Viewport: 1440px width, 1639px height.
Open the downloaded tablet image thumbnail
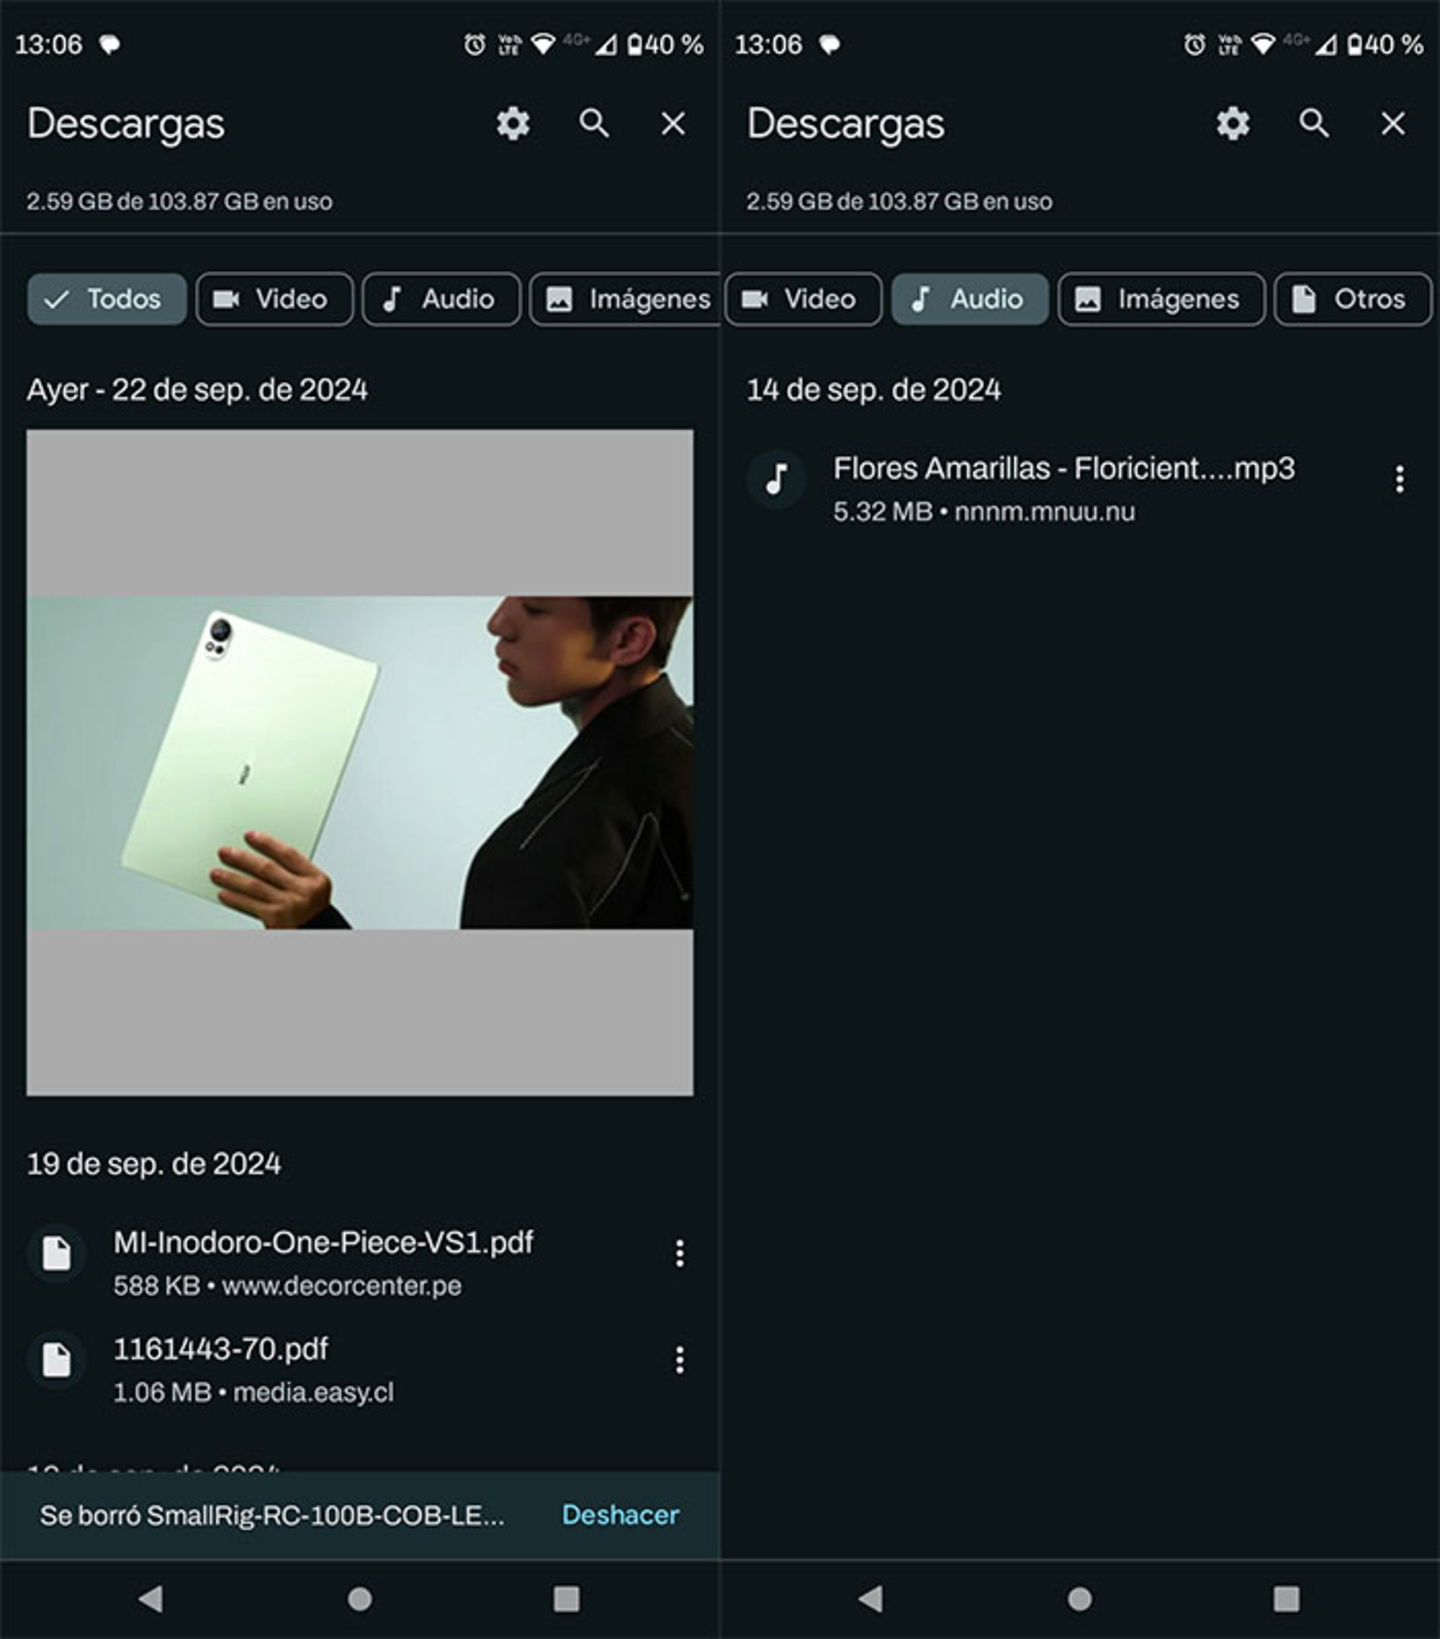pos(360,763)
